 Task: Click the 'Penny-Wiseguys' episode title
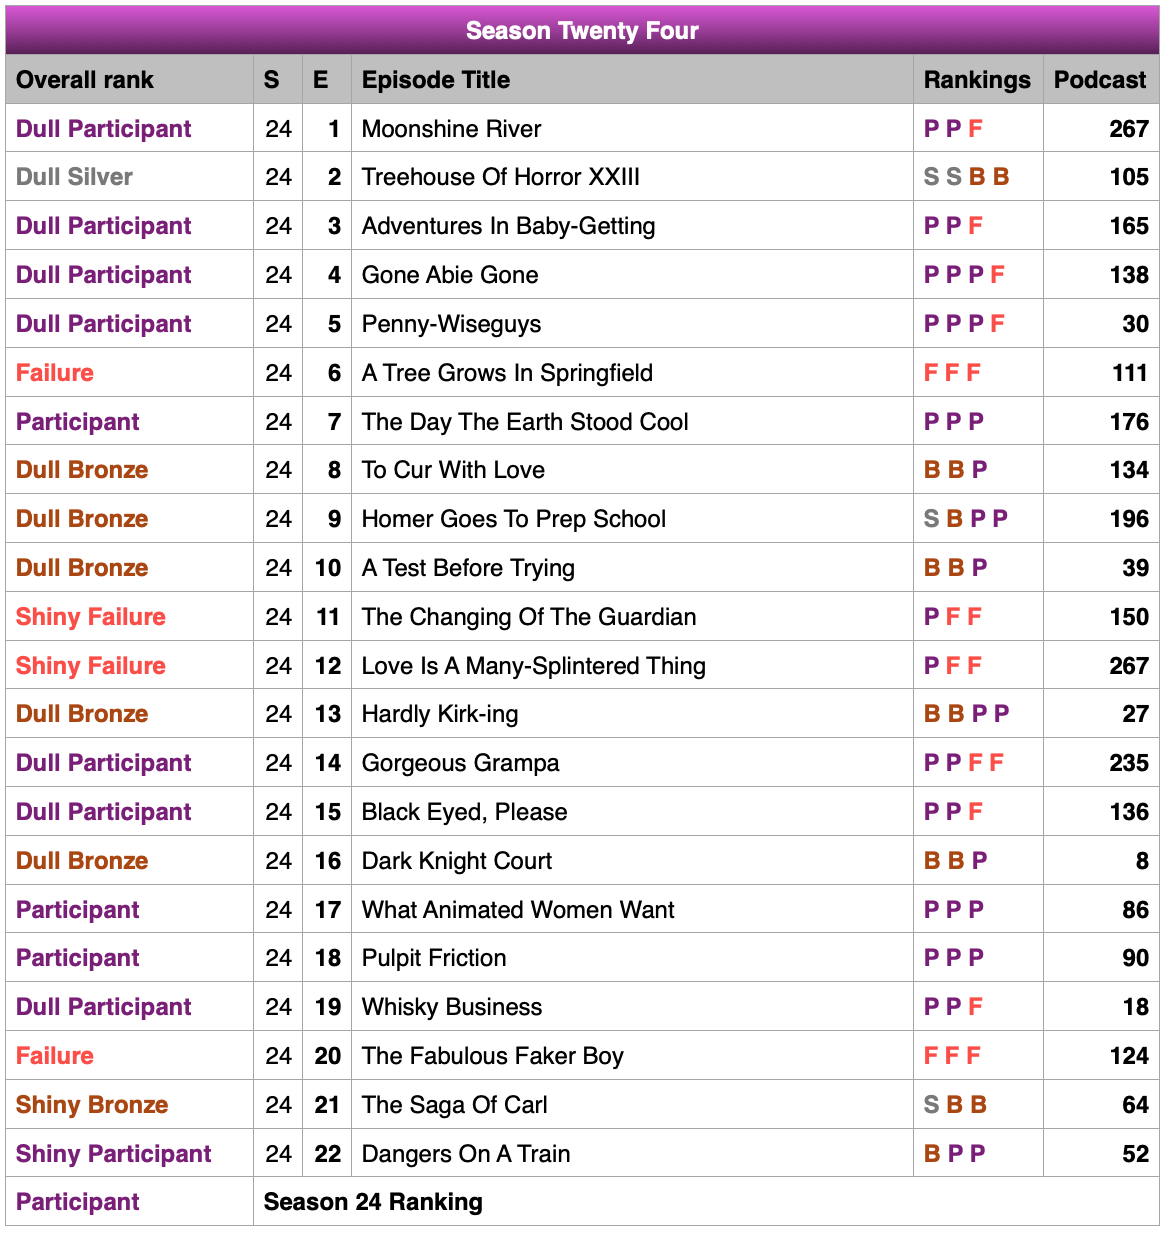click(452, 324)
